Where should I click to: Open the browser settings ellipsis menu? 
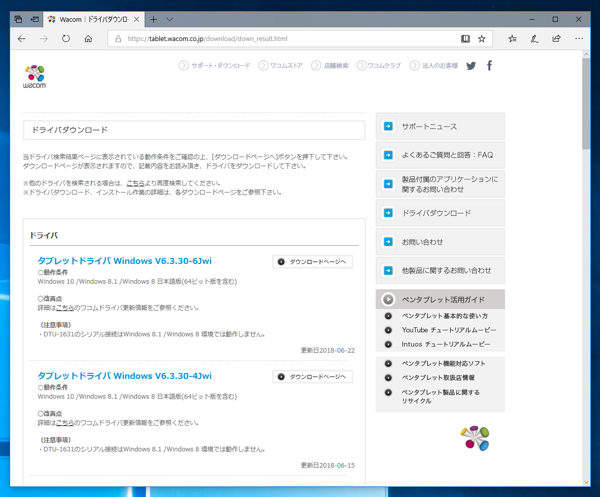pos(579,39)
